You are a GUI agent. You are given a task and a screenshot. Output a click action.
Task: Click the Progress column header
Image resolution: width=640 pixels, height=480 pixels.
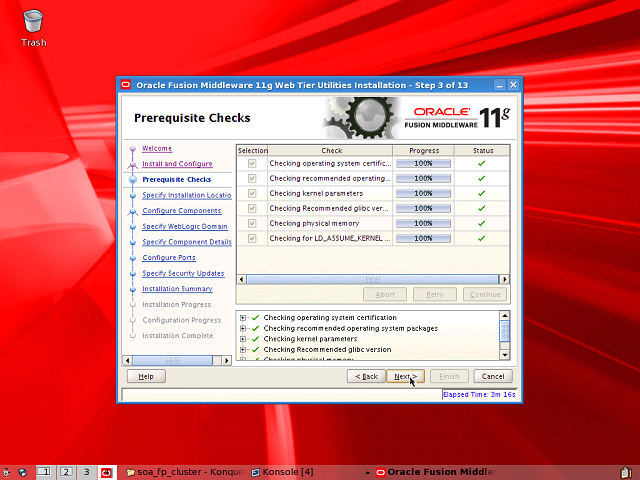[x=424, y=151]
